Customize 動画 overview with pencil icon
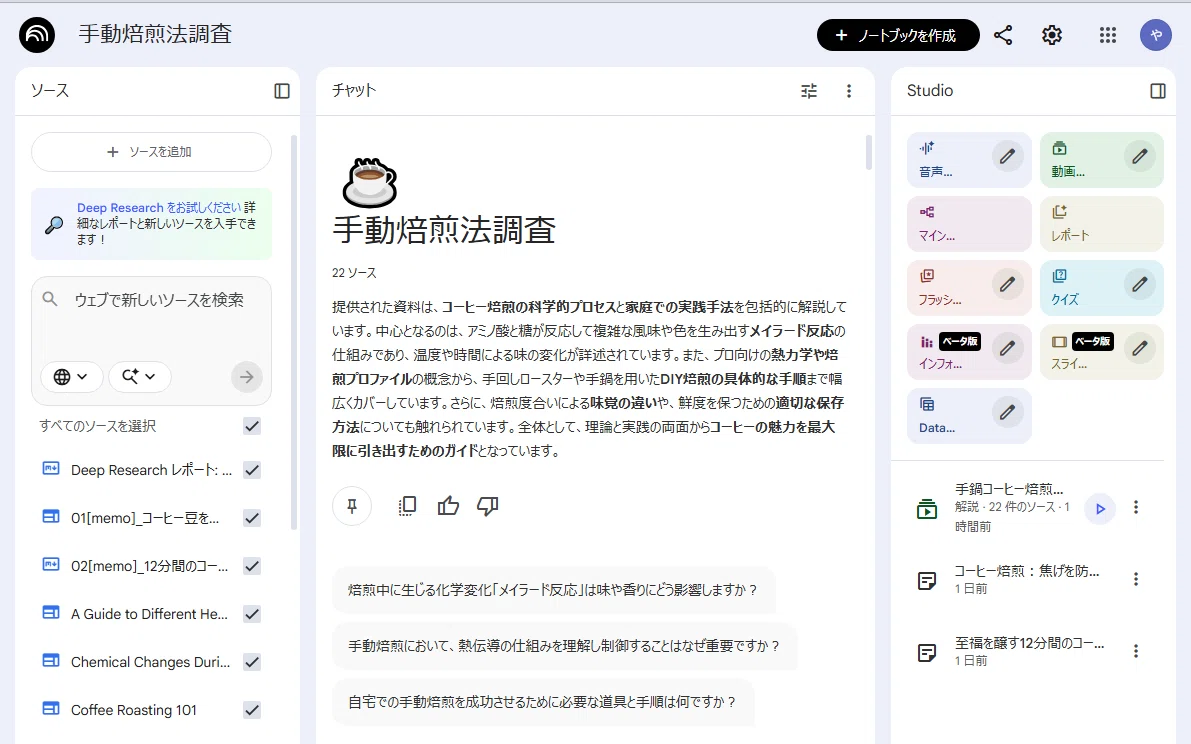Image resolution: width=1191 pixels, height=744 pixels. 1139,156
